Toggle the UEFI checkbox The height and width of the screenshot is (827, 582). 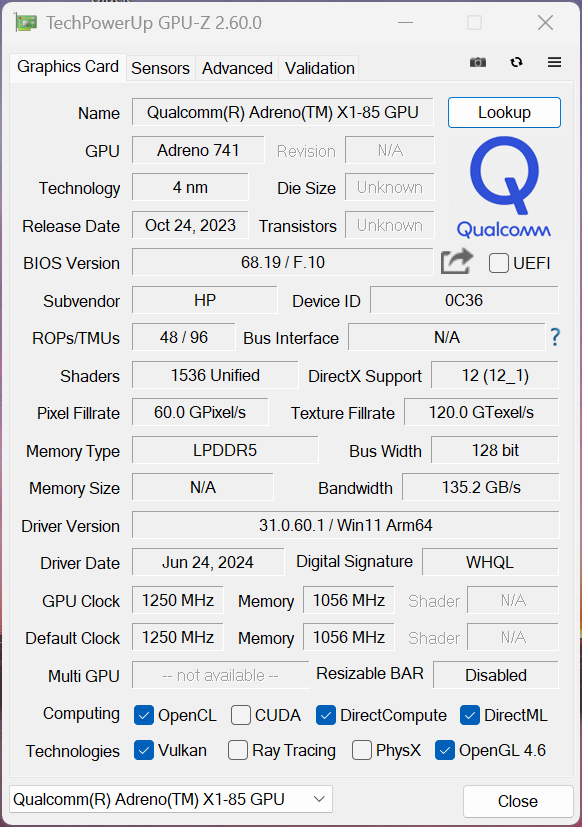499,263
